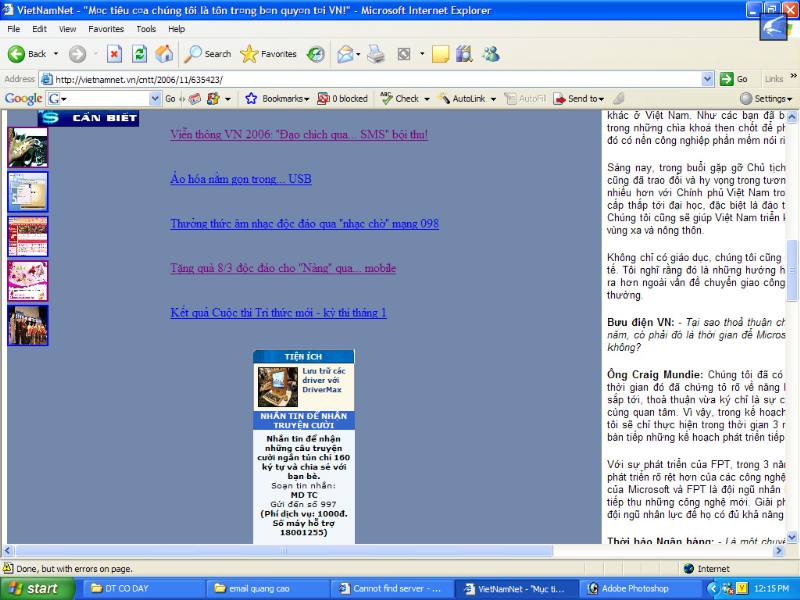The height and width of the screenshot is (600, 800).
Task: Open the Search pane in the toolbar
Action: pyautogui.click(x=208, y=54)
